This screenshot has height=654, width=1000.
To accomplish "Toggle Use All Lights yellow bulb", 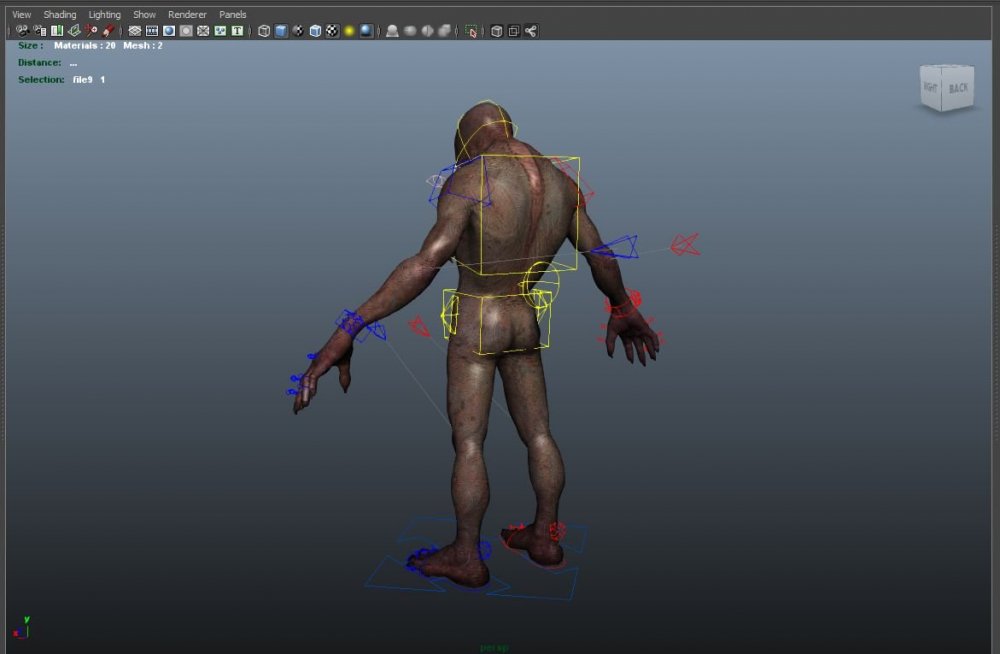I will [349, 31].
